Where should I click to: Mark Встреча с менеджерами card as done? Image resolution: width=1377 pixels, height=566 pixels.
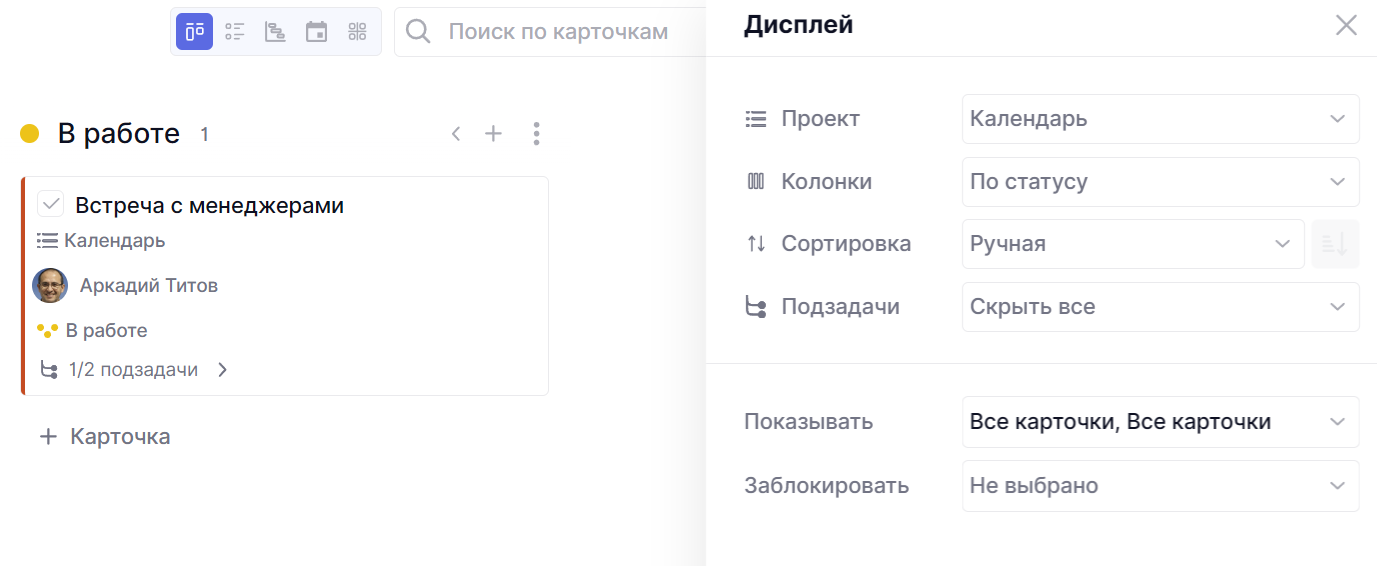51,204
